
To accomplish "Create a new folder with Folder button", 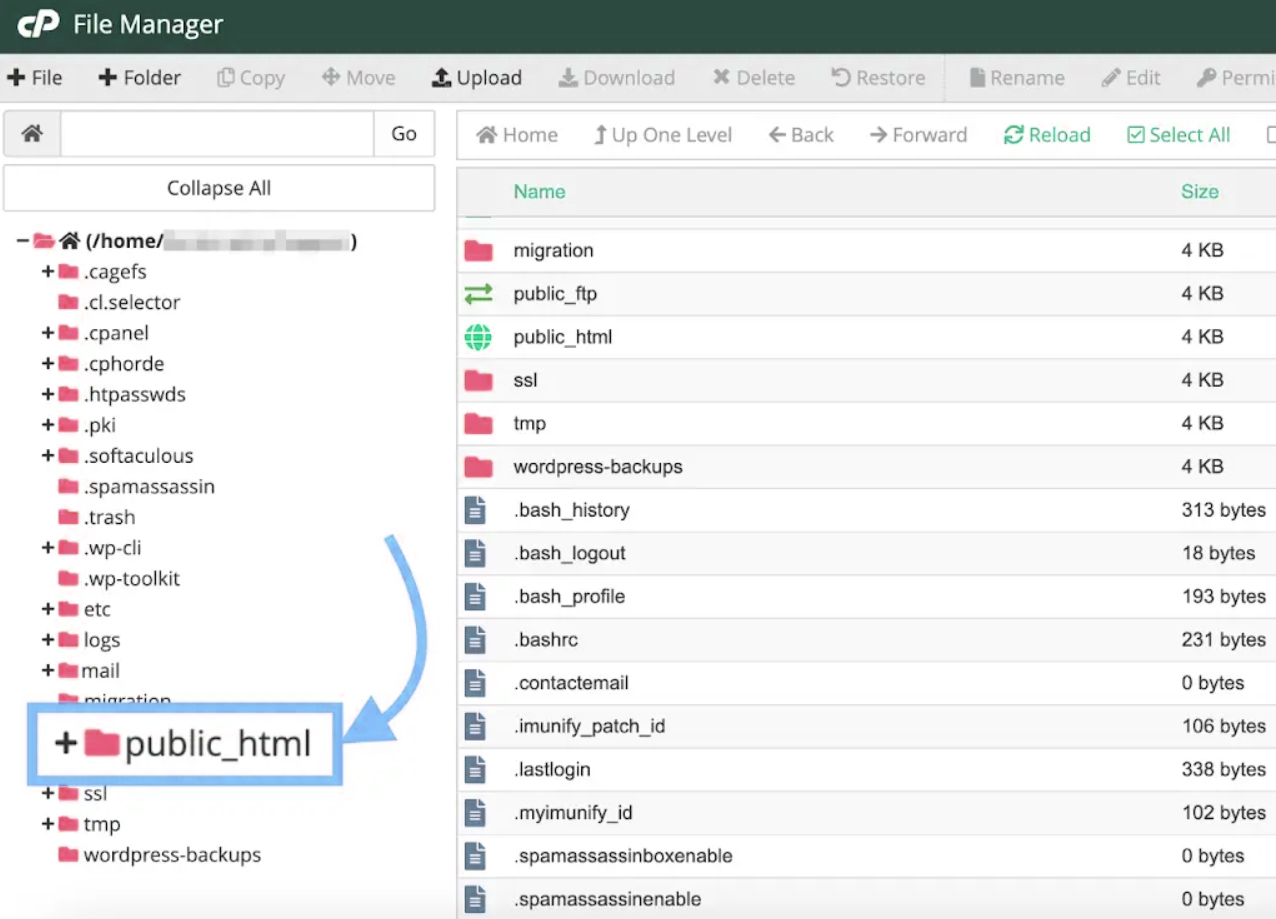I will [x=139, y=78].
